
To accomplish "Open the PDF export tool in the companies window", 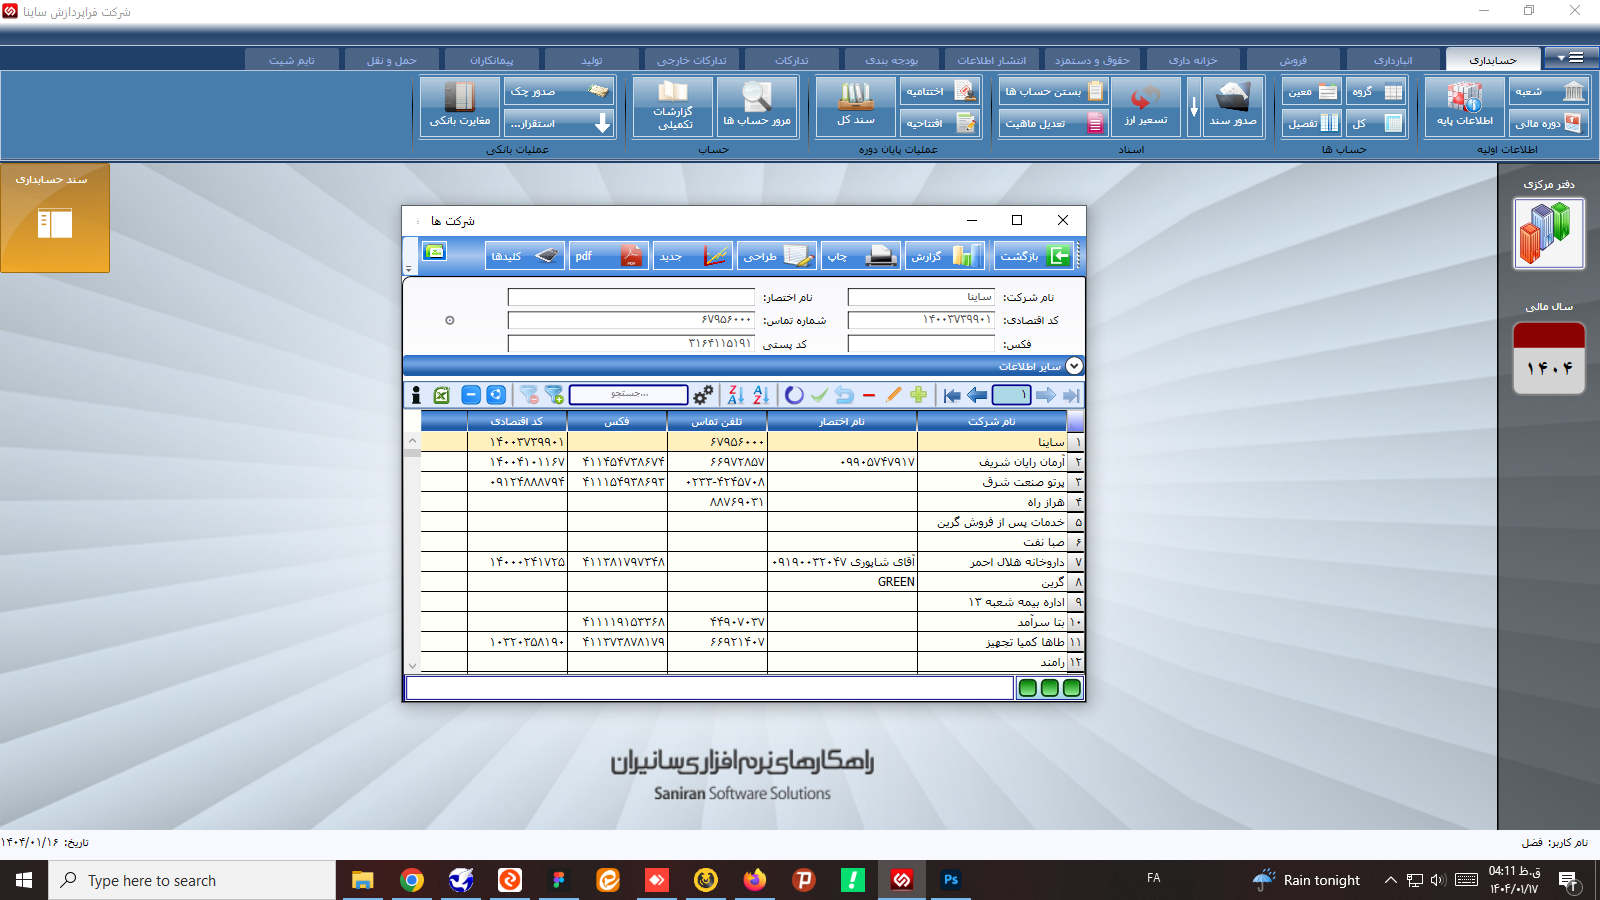I will pos(609,255).
